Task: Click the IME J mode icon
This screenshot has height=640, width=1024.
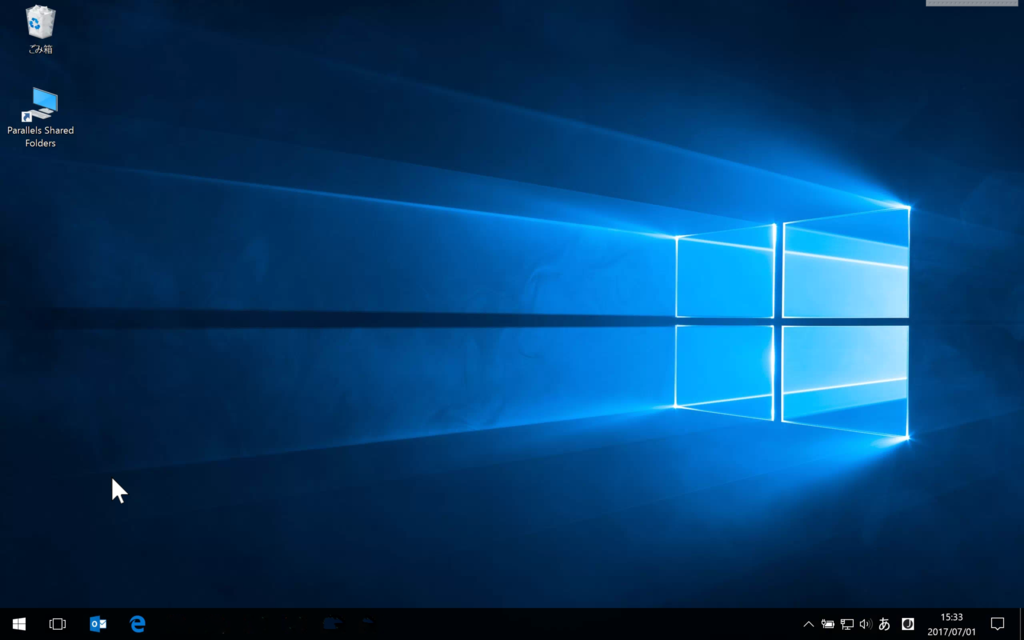Action: pos(908,624)
